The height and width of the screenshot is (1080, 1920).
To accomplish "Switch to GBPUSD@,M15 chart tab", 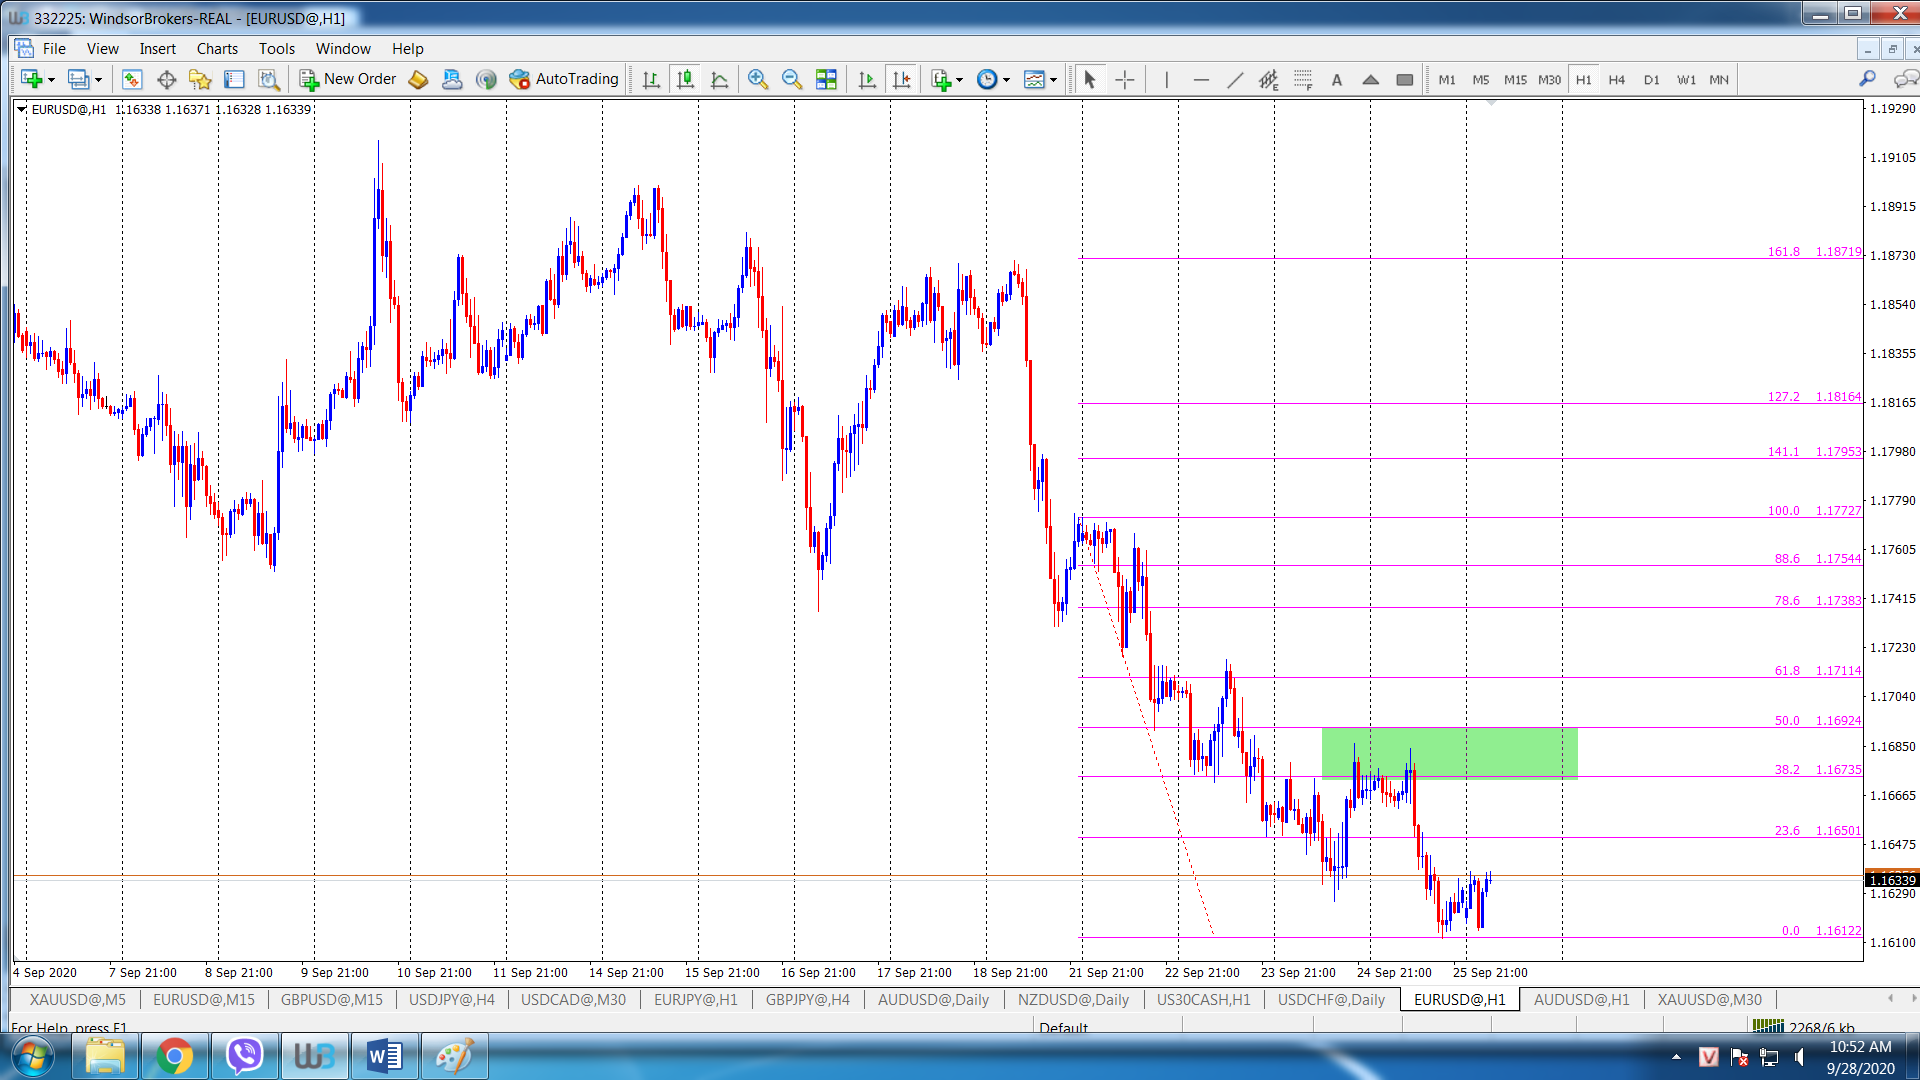I will click(x=331, y=999).
